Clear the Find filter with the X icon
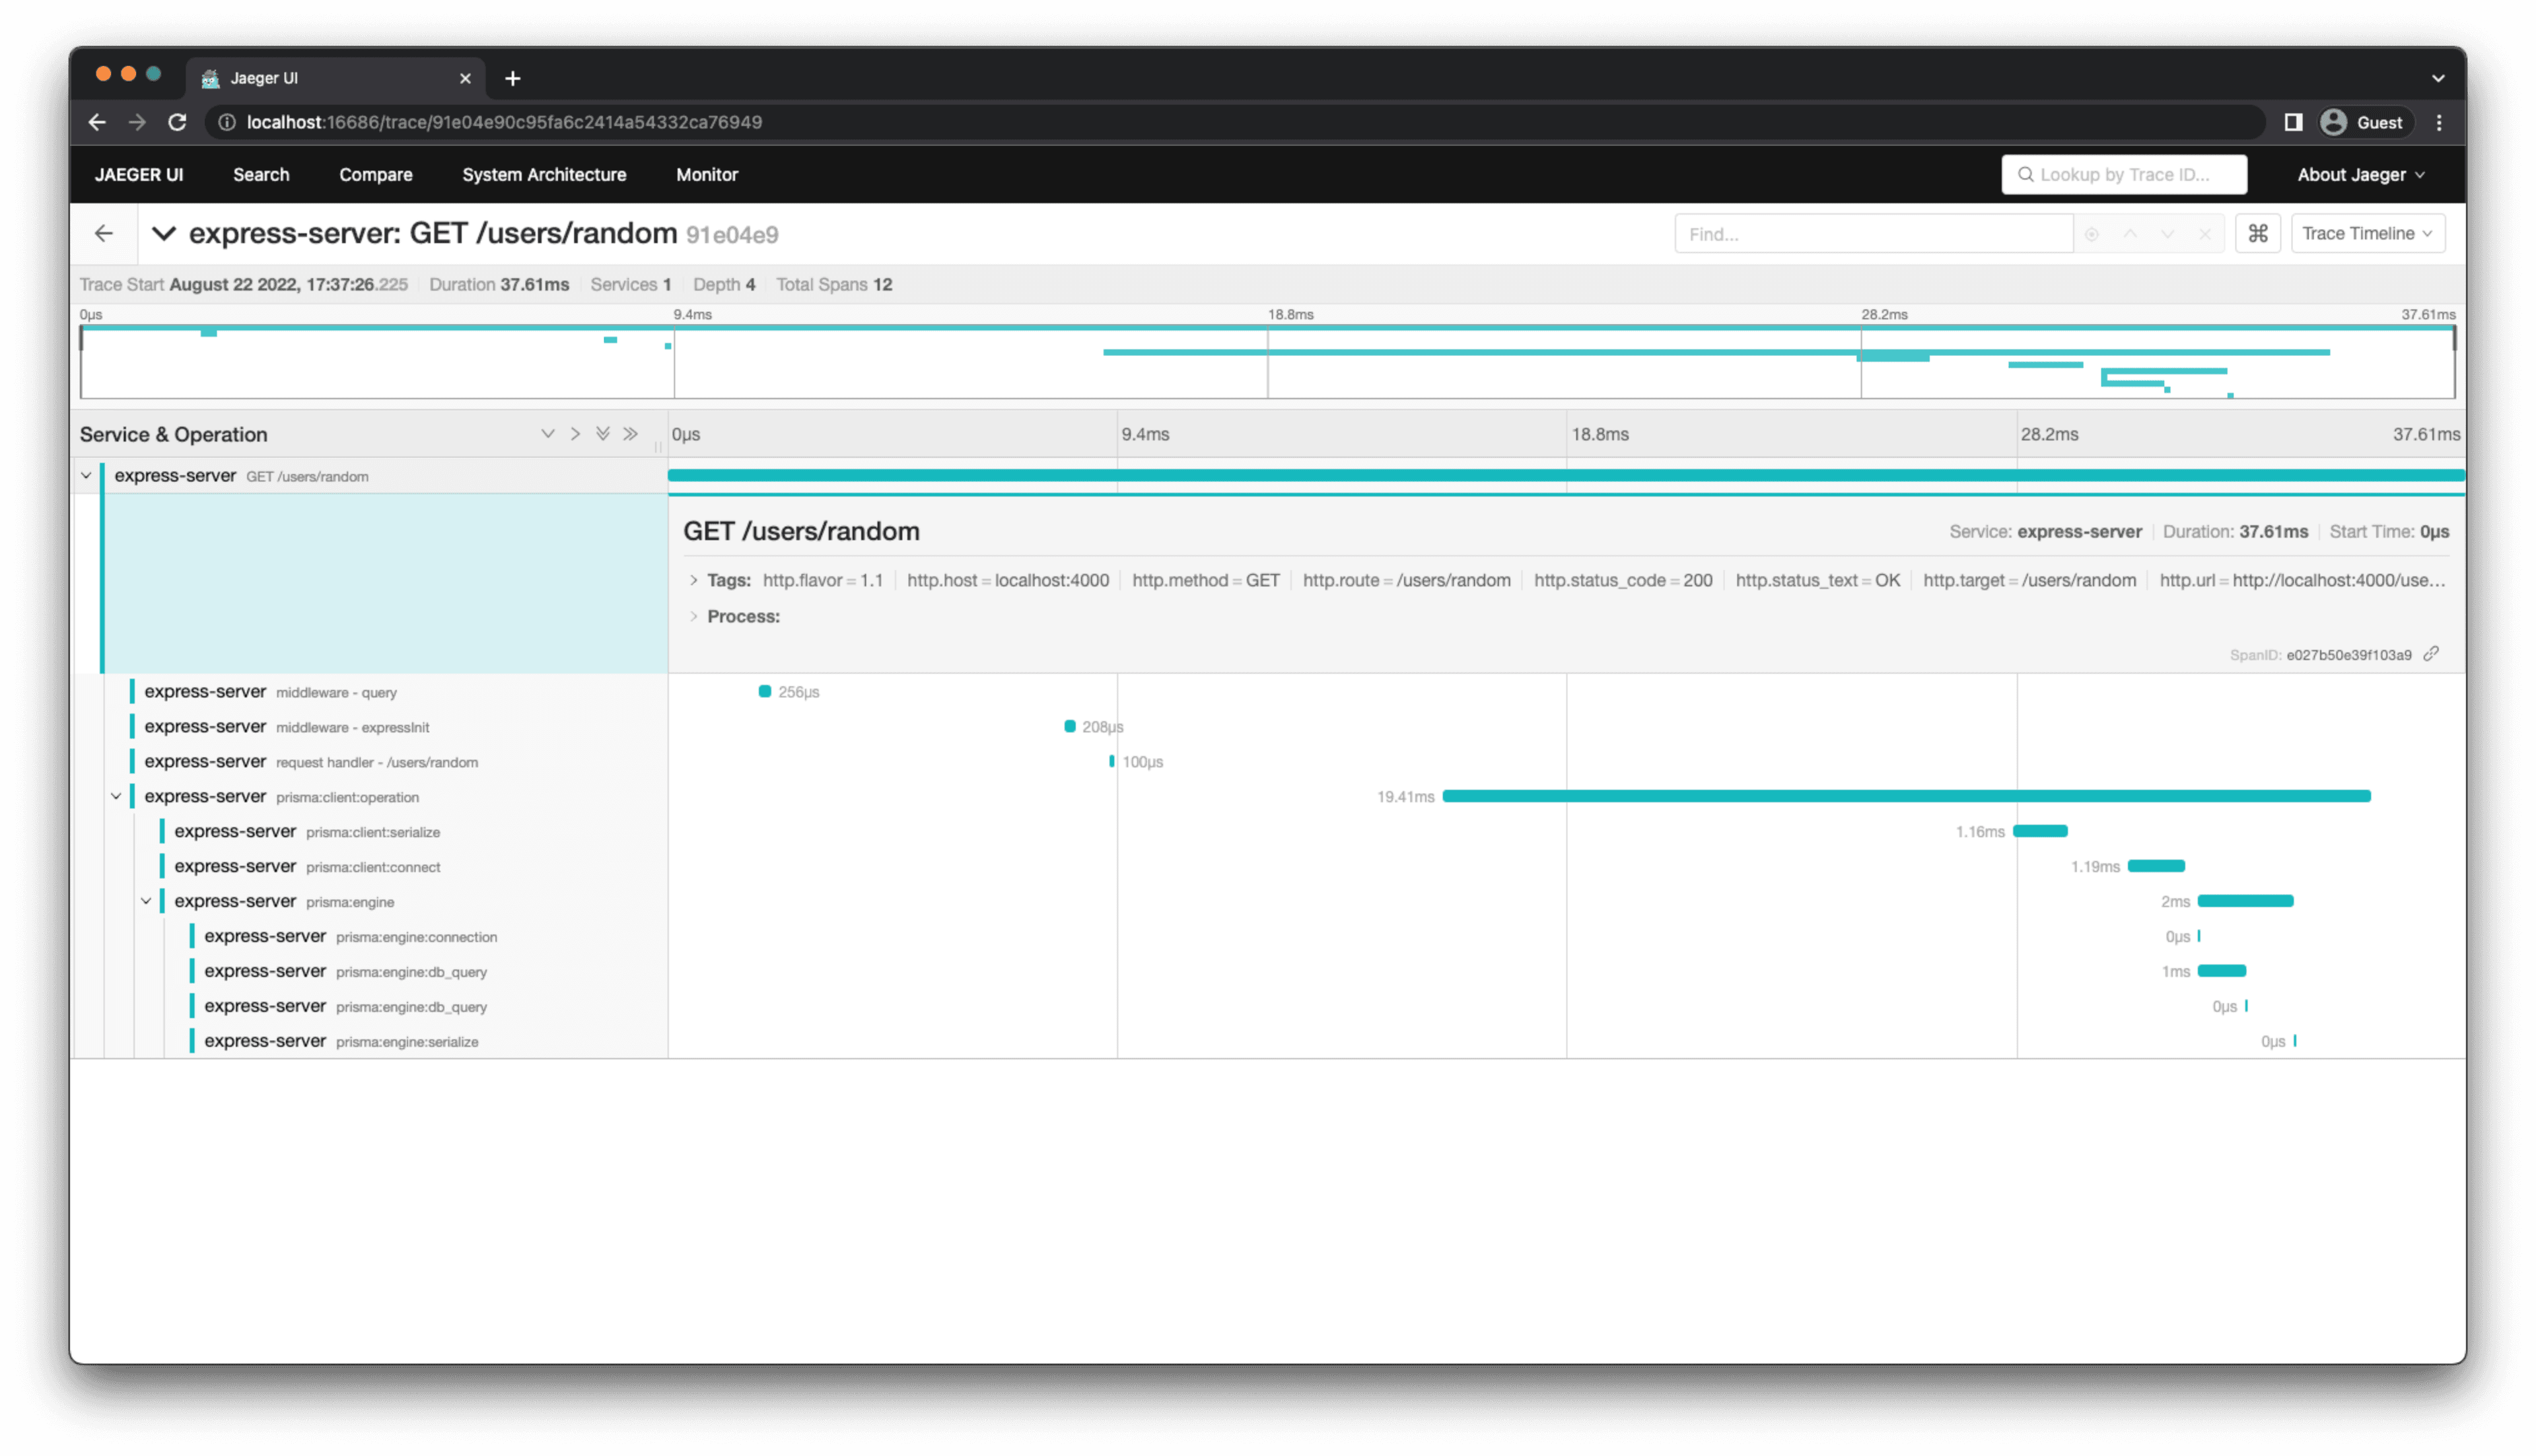The height and width of the screenshot is (1456, 2536). (2206, 233)
